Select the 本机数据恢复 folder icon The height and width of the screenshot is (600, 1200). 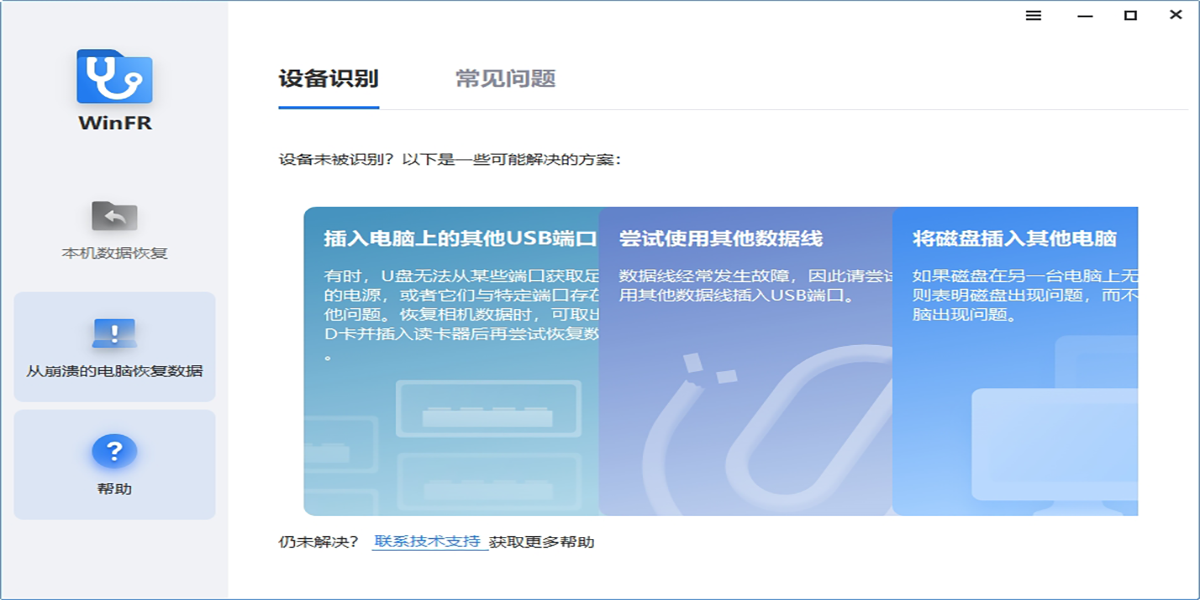point(114,215)
